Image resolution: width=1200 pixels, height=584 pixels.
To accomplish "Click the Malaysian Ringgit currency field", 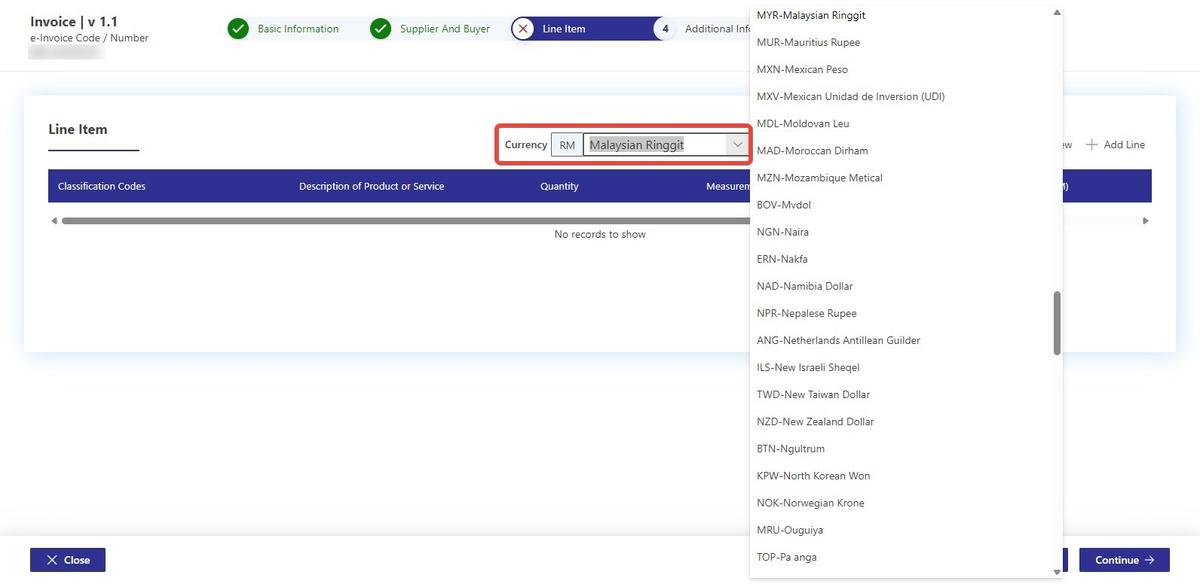I will [x=655, y=145].
